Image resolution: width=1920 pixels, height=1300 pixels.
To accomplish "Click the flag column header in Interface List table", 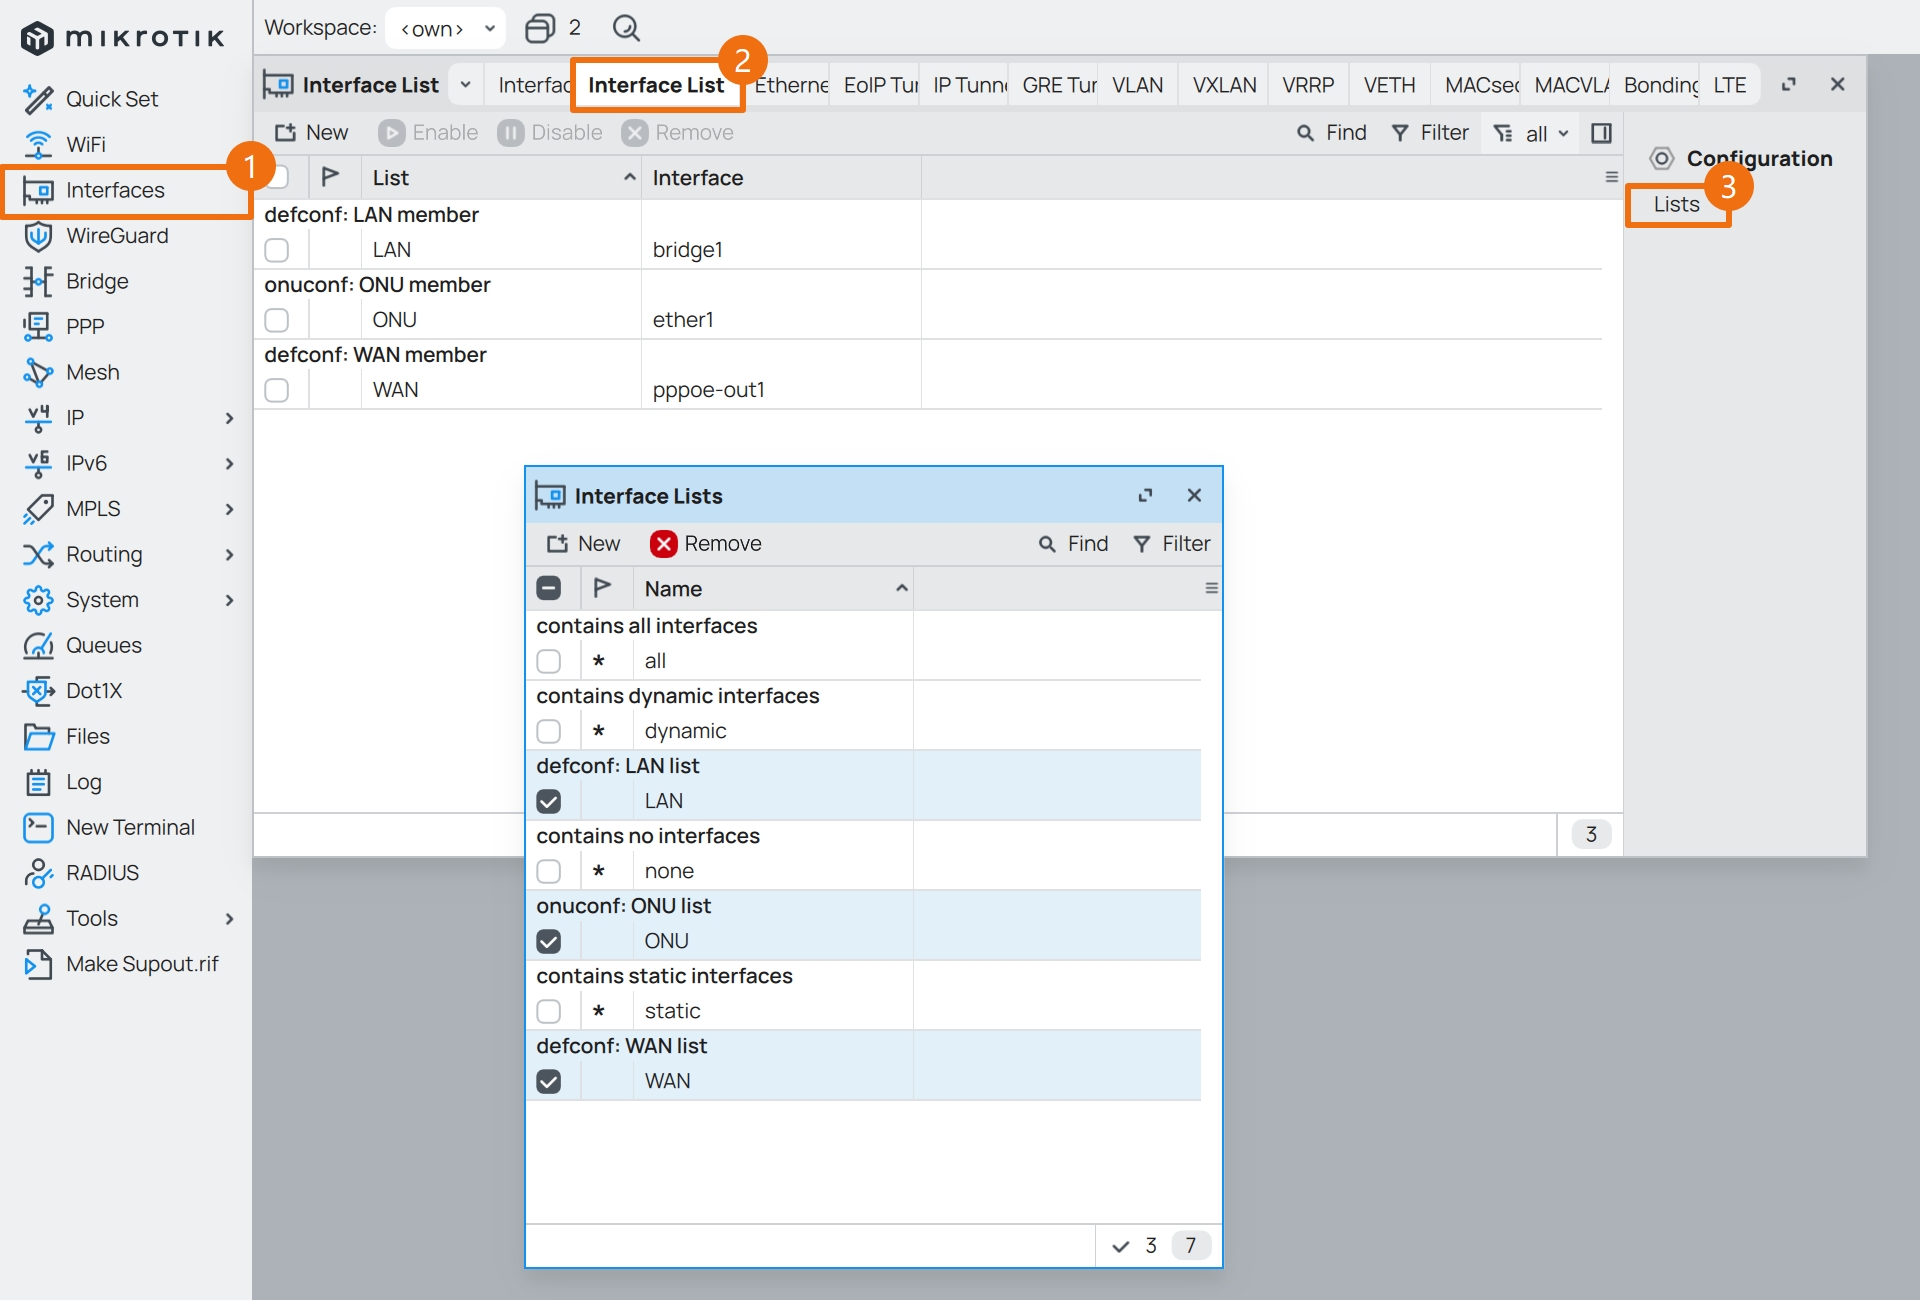I will point(330,177).
